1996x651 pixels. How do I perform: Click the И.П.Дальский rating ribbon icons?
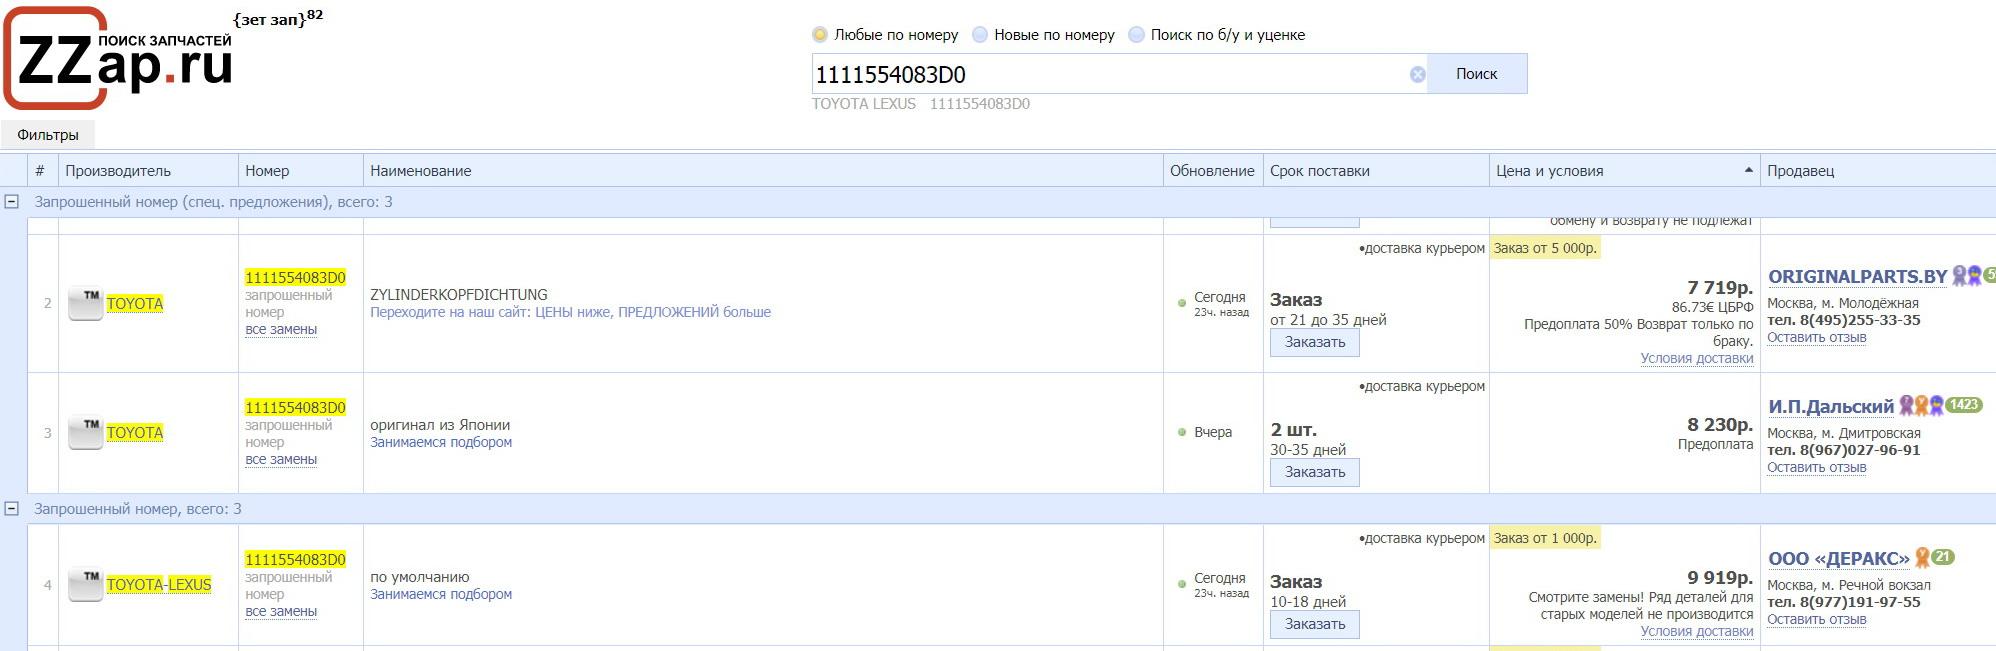[1921, 405]
